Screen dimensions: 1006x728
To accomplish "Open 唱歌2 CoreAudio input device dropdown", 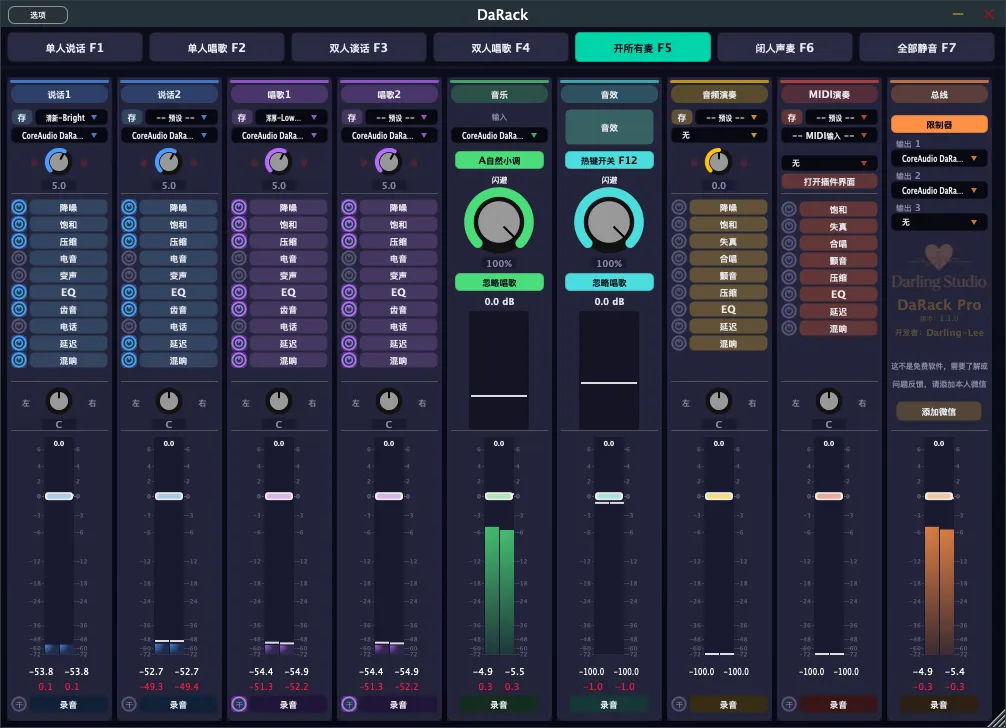I will 389,135.
